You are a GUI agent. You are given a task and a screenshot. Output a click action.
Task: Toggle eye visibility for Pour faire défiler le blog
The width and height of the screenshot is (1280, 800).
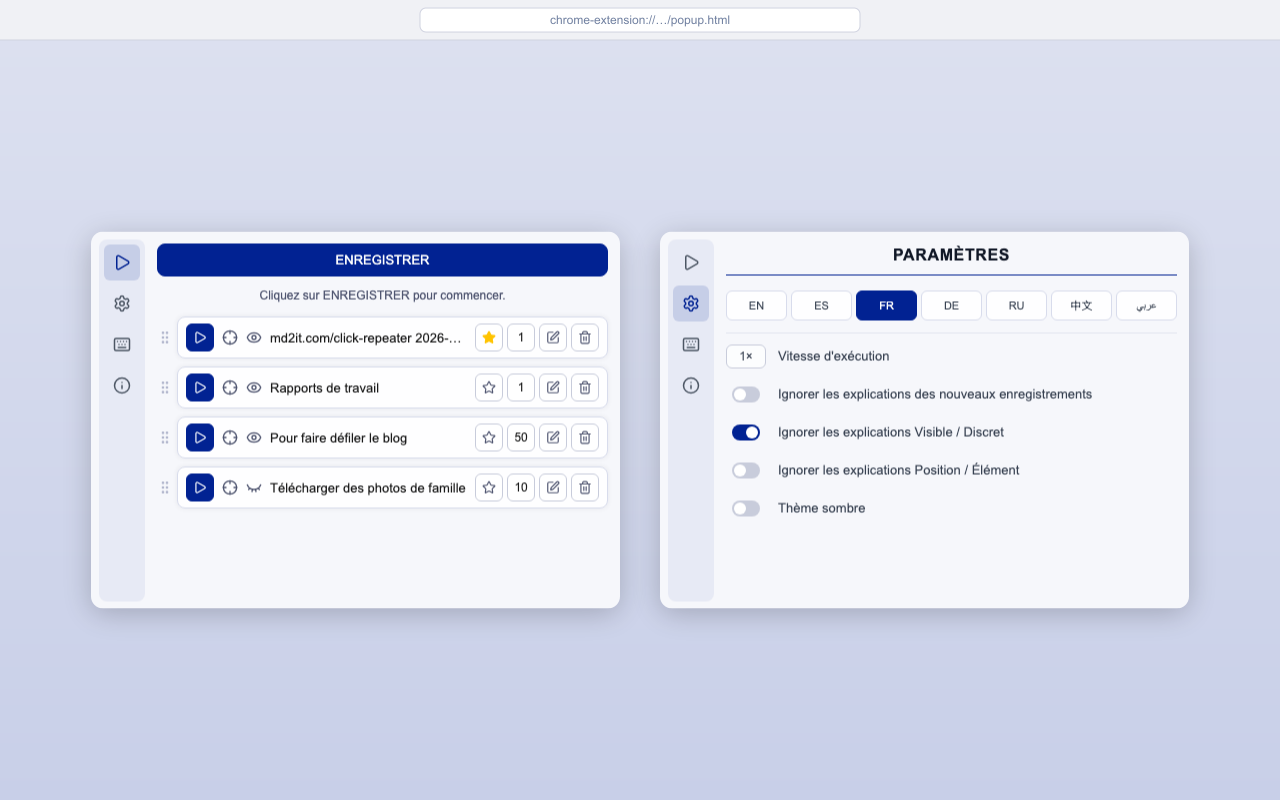pos(254,438)
